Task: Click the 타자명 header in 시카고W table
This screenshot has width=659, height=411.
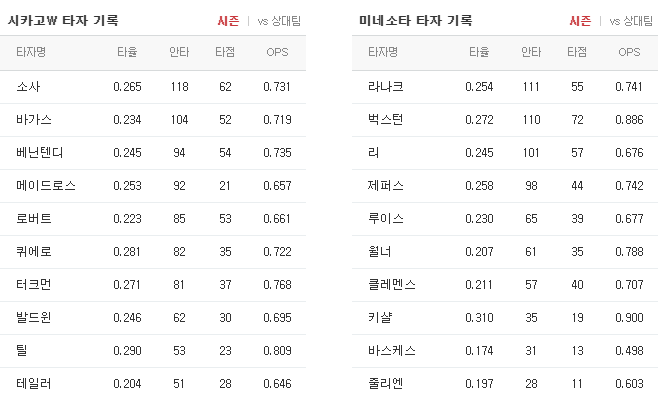Action: point(31,52)
